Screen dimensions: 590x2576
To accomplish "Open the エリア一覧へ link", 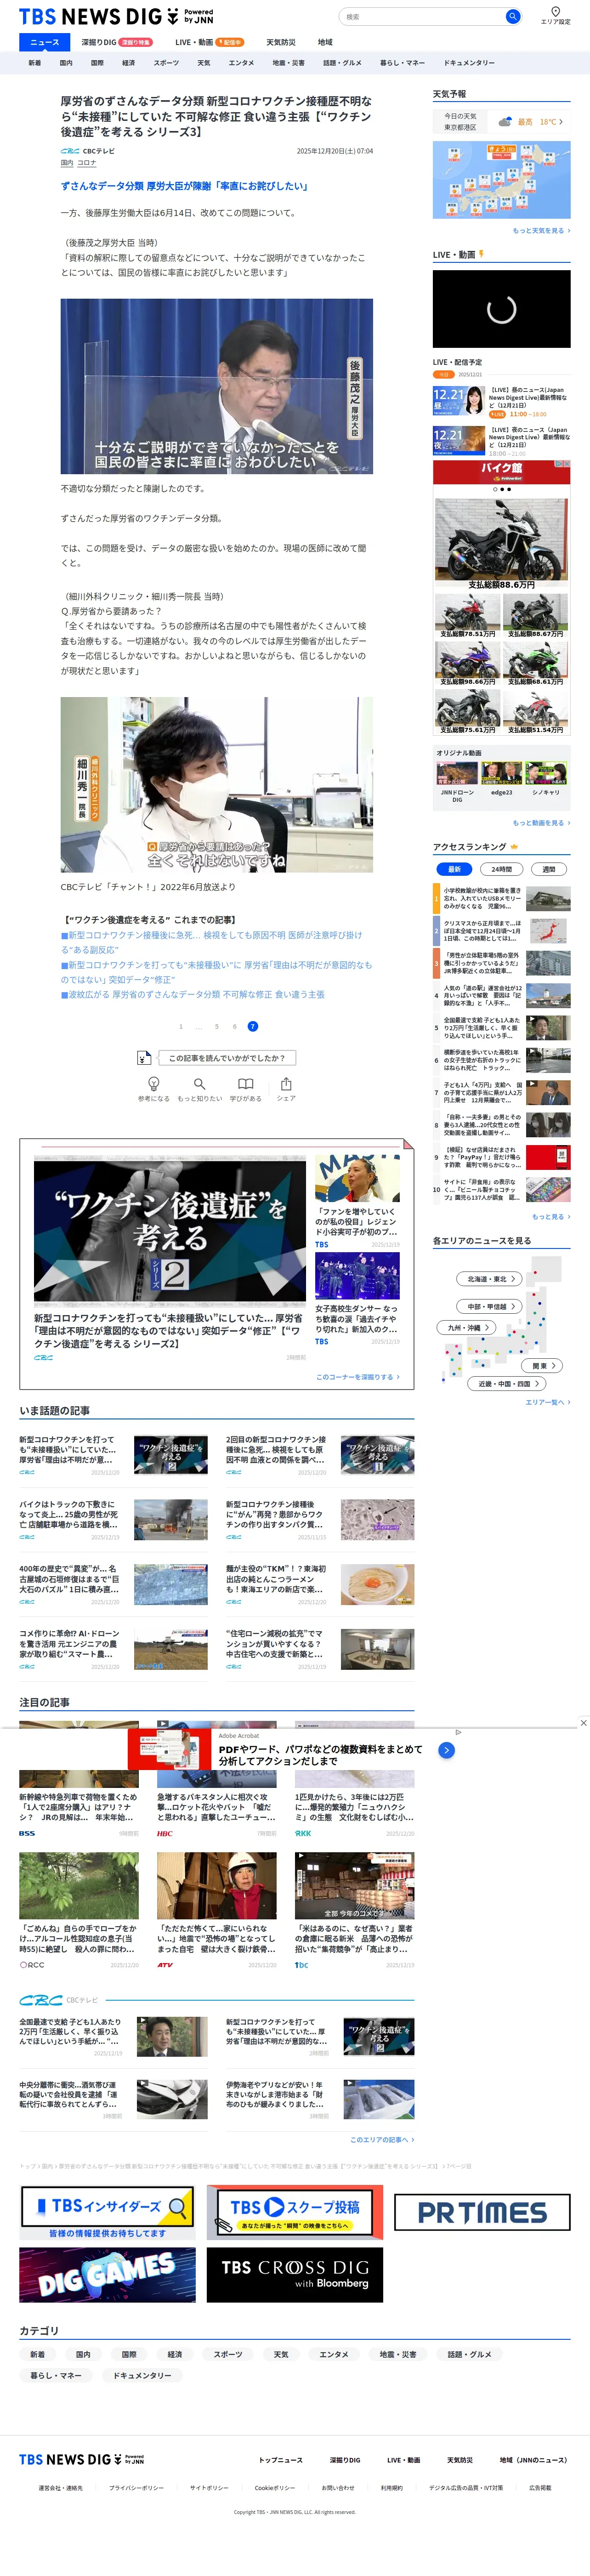I will click(x=548, y=1402).
